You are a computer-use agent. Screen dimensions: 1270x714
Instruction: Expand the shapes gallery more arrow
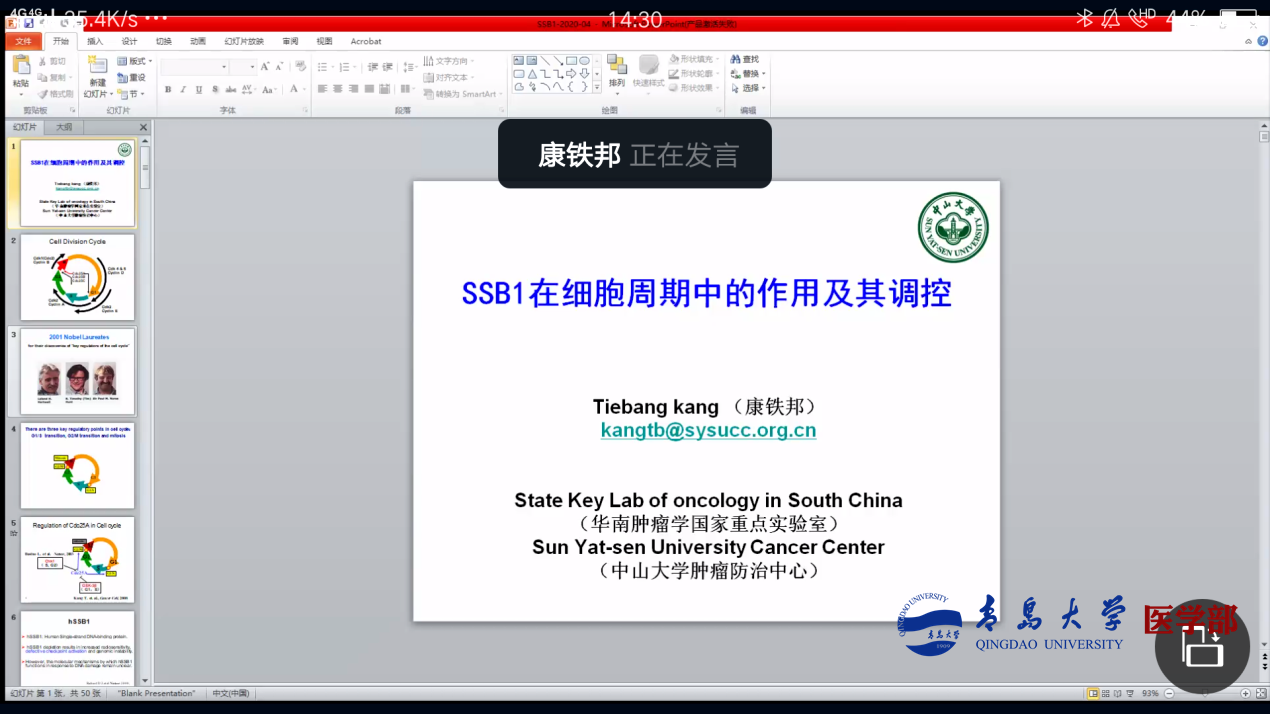click(x=597, y=87)
